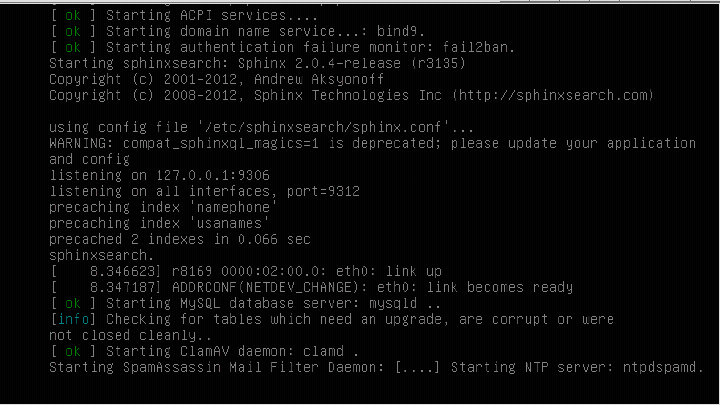Screen dimensions: 720x405
Task: Click 'ADDRCONF(NETDEV_CHANGE)' in the kernel message
Action: (x=265, y=287)
